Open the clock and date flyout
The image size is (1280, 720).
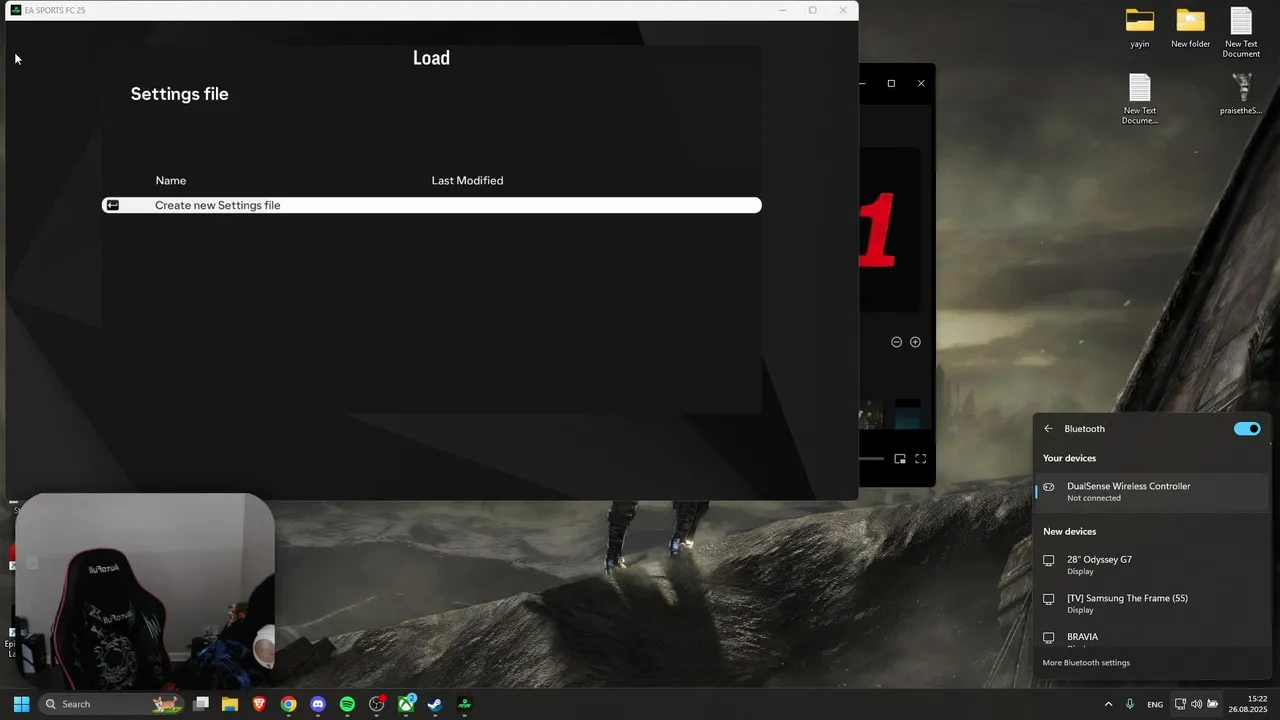(x=1249, y=704)
